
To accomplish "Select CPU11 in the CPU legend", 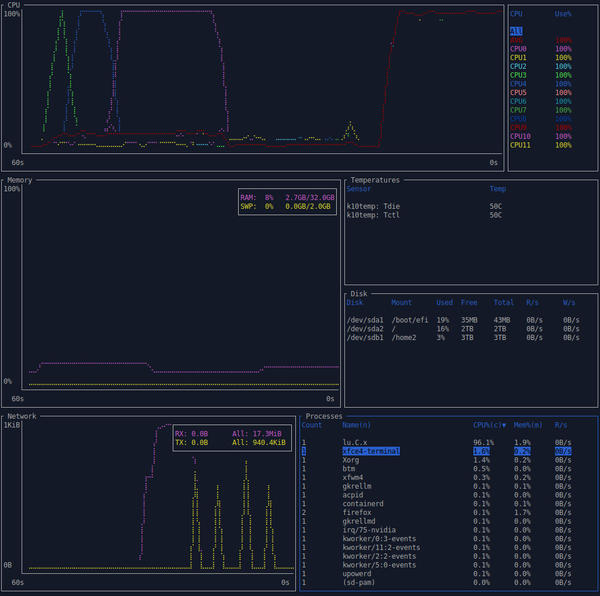I will [x=541, y=145].
